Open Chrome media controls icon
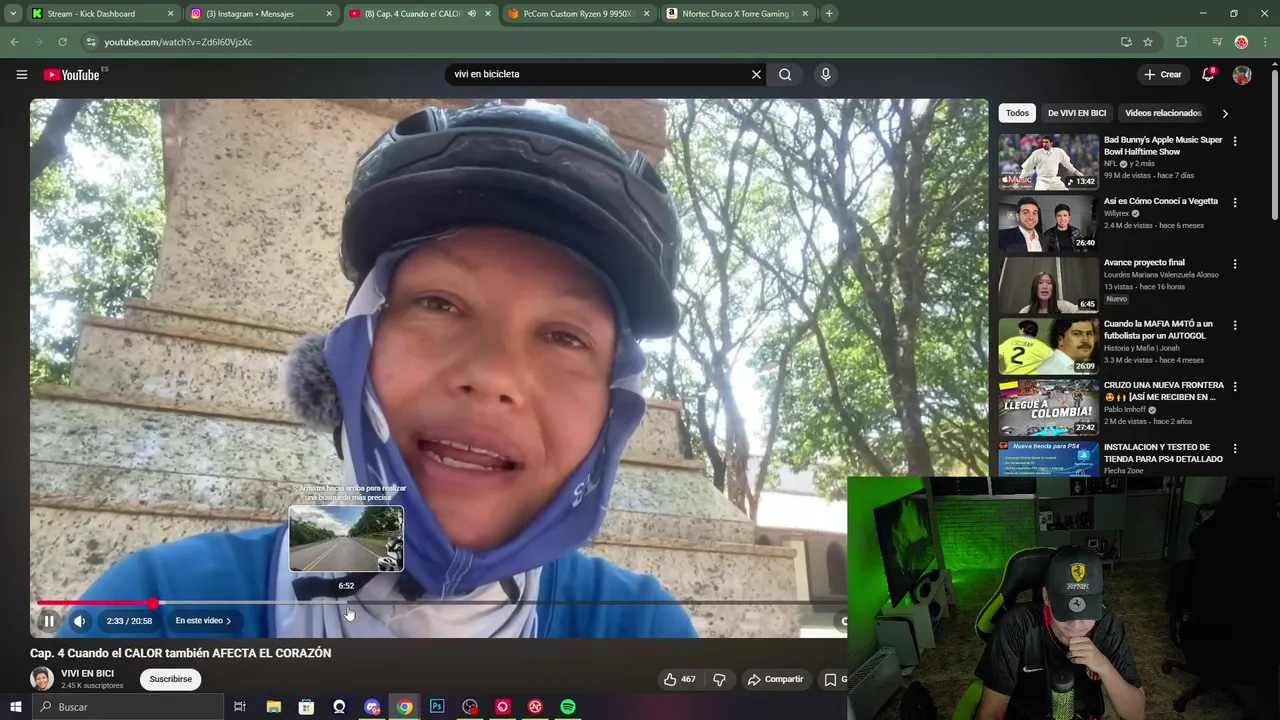Viewport: 1280px width, 720px height. pyautogui.click(x=1217, y=42)
